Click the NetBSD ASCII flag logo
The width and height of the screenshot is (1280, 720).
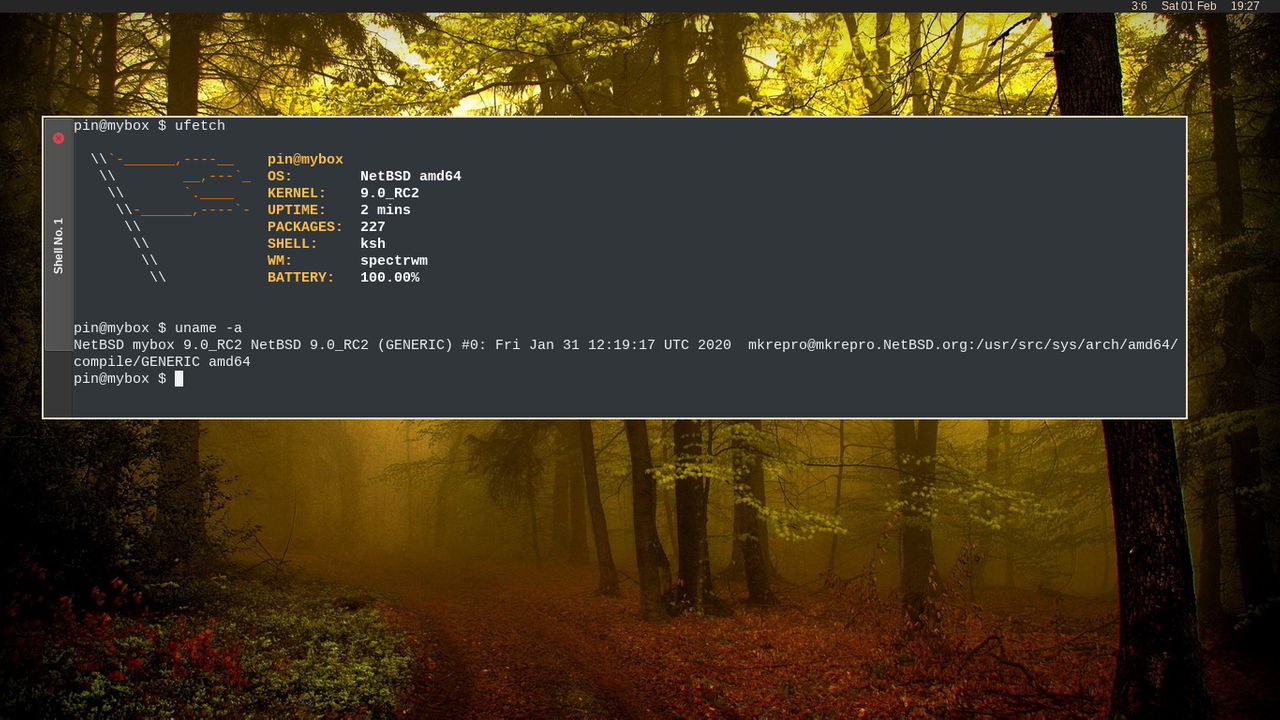point(170,219)
